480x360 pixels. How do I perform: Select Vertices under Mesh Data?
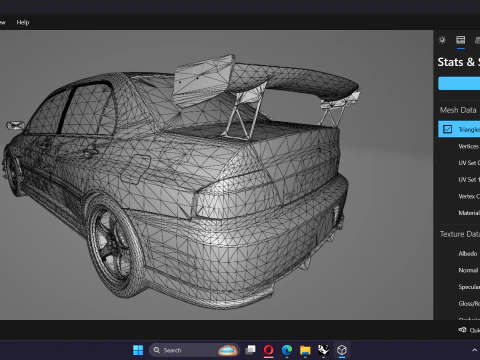(x=469, y=146)
